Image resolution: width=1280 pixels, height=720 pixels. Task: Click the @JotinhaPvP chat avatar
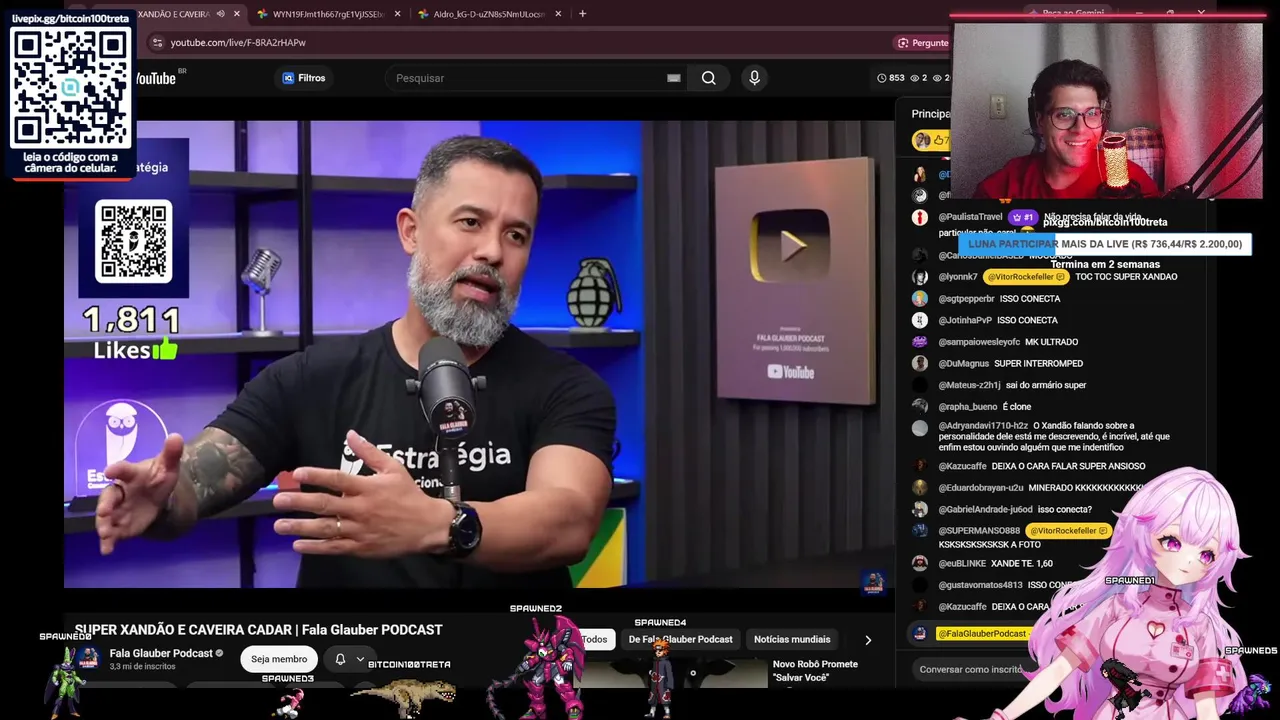[920, 320]
